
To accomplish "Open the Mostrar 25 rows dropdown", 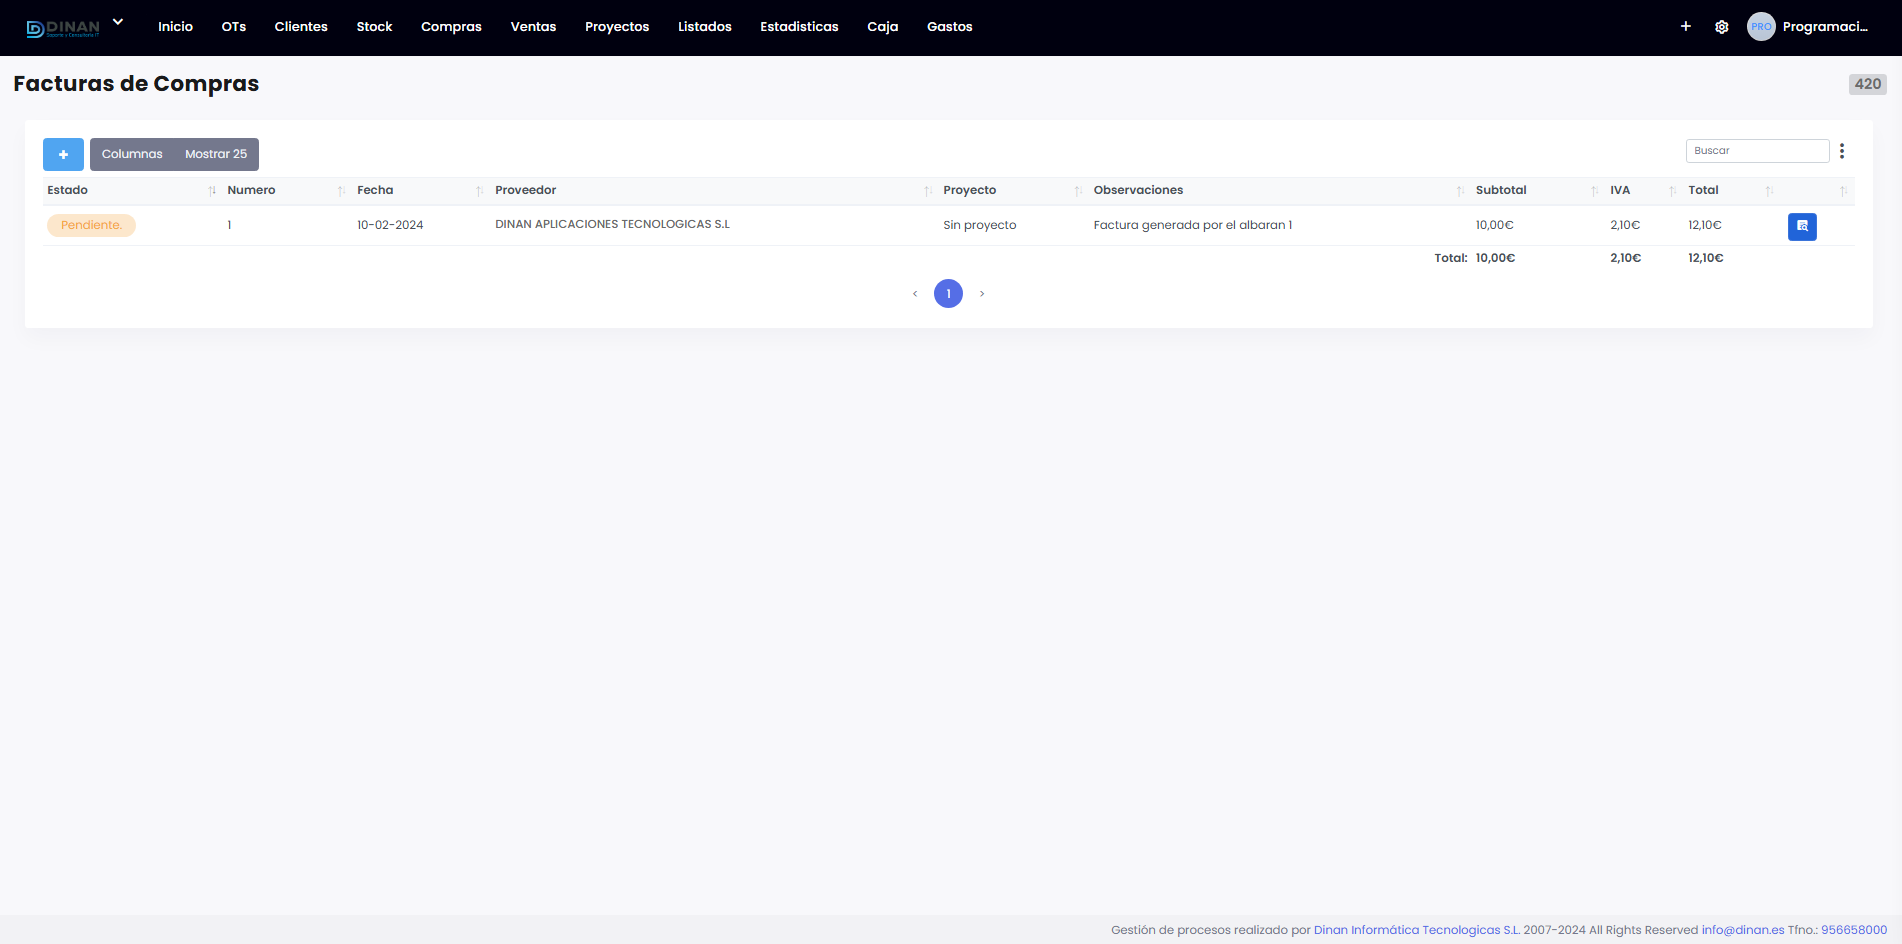I will 216,154.
